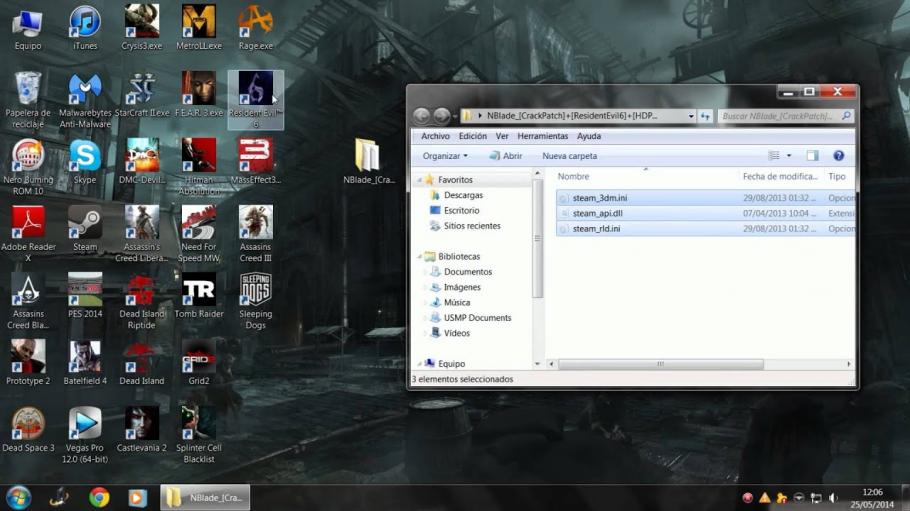Click the Abrir toolbar button
The image size is (910, 511).
pos(505,156)
